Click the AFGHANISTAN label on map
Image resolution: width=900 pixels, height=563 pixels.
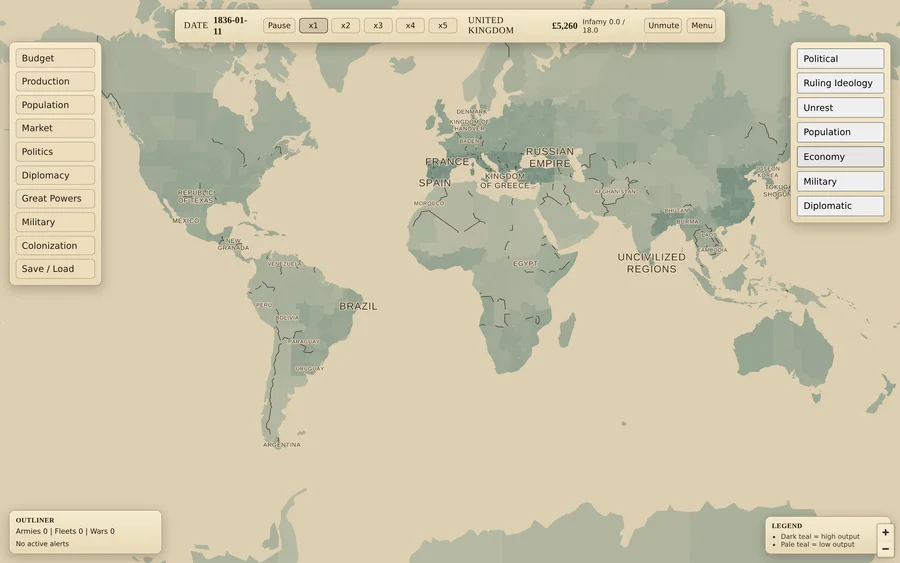click(x=615, y=192)
